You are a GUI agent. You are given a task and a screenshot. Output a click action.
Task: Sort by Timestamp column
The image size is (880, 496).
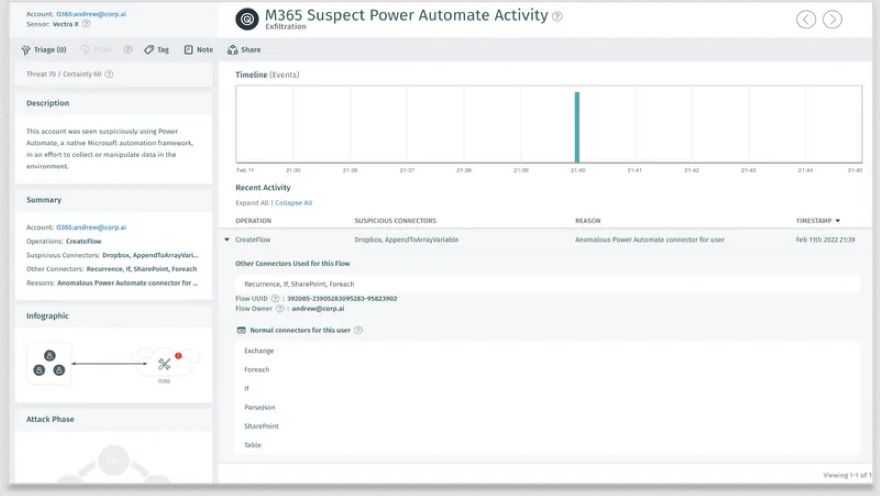(818, 221)
